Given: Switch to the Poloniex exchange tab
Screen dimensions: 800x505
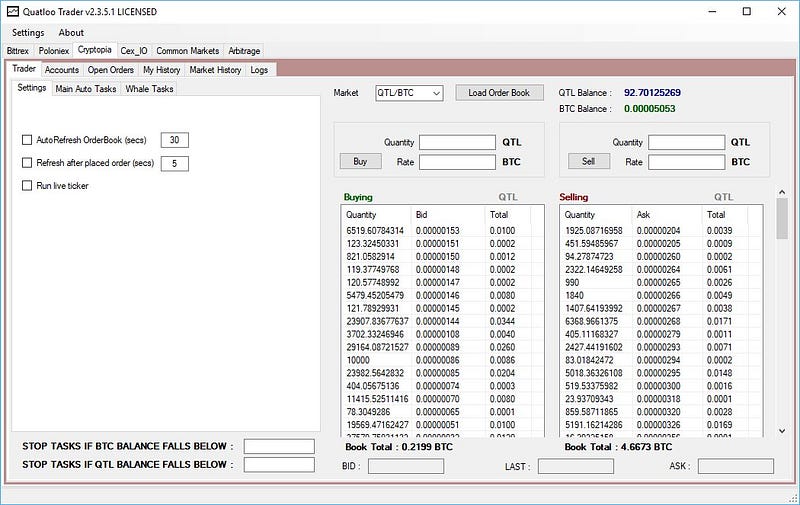Looking at the screenshot, I should (x=54, y=51).
